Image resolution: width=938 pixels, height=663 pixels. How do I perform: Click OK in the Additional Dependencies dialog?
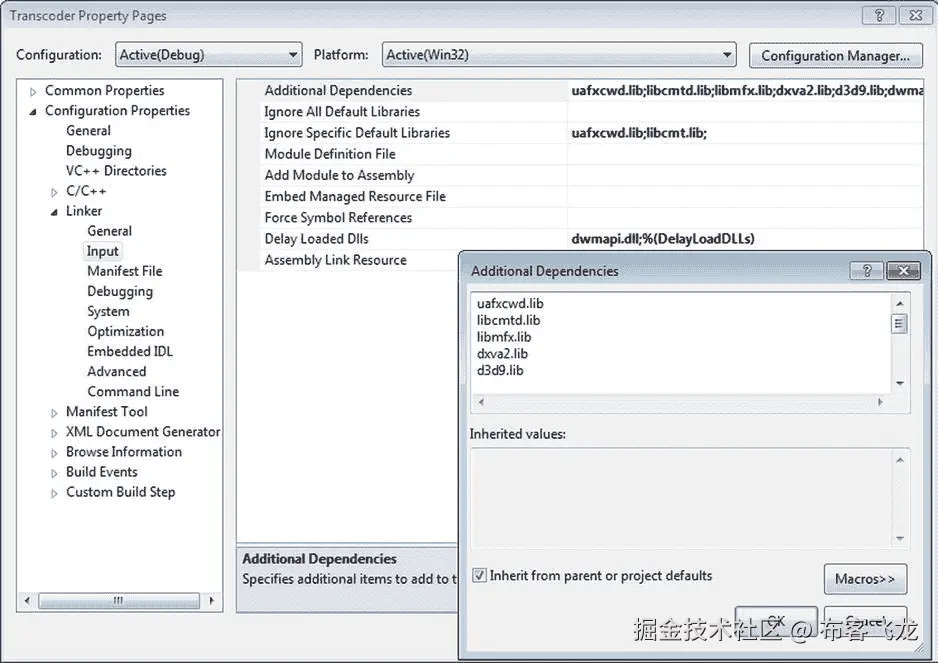(x=776, y=619)
